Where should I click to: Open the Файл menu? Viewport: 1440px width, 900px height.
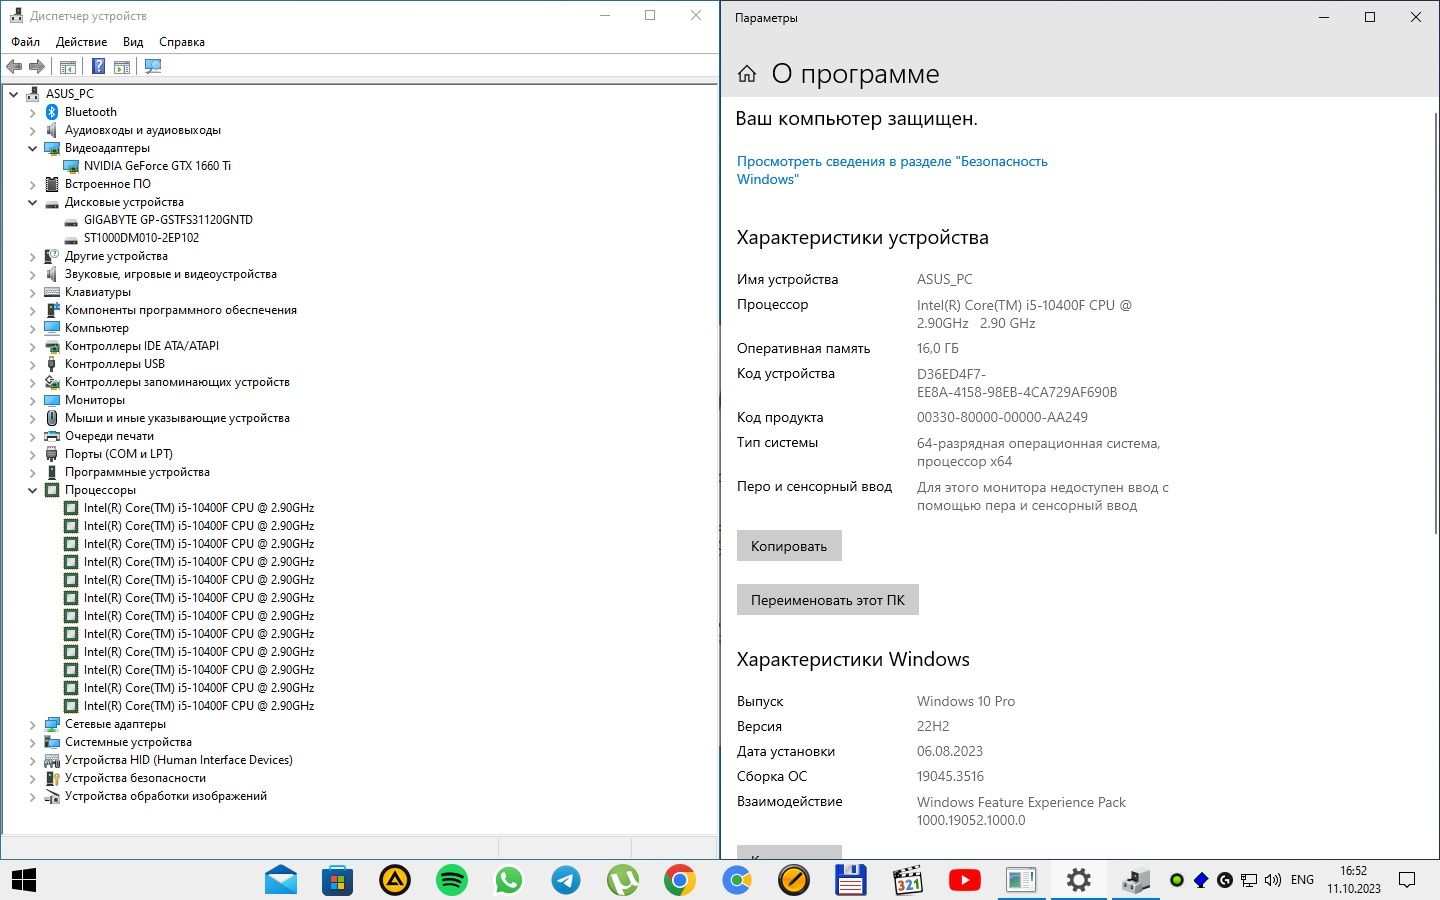(26, 42)
